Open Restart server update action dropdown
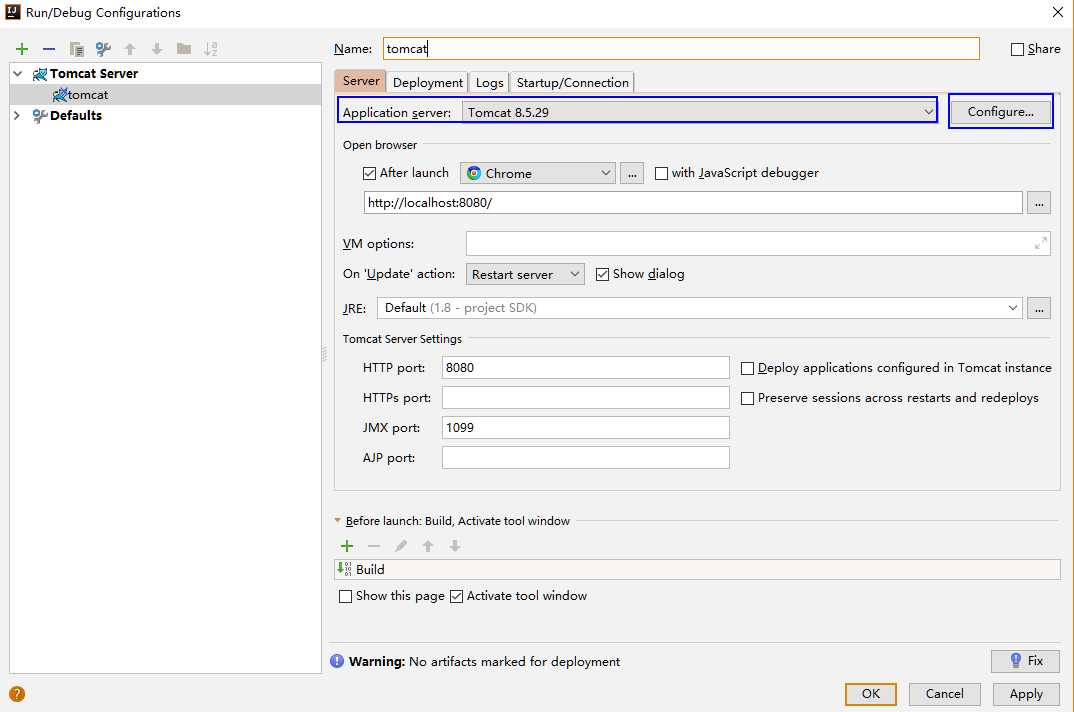Viewport: 1074px width, 712px height. click(x=525, y=274)
